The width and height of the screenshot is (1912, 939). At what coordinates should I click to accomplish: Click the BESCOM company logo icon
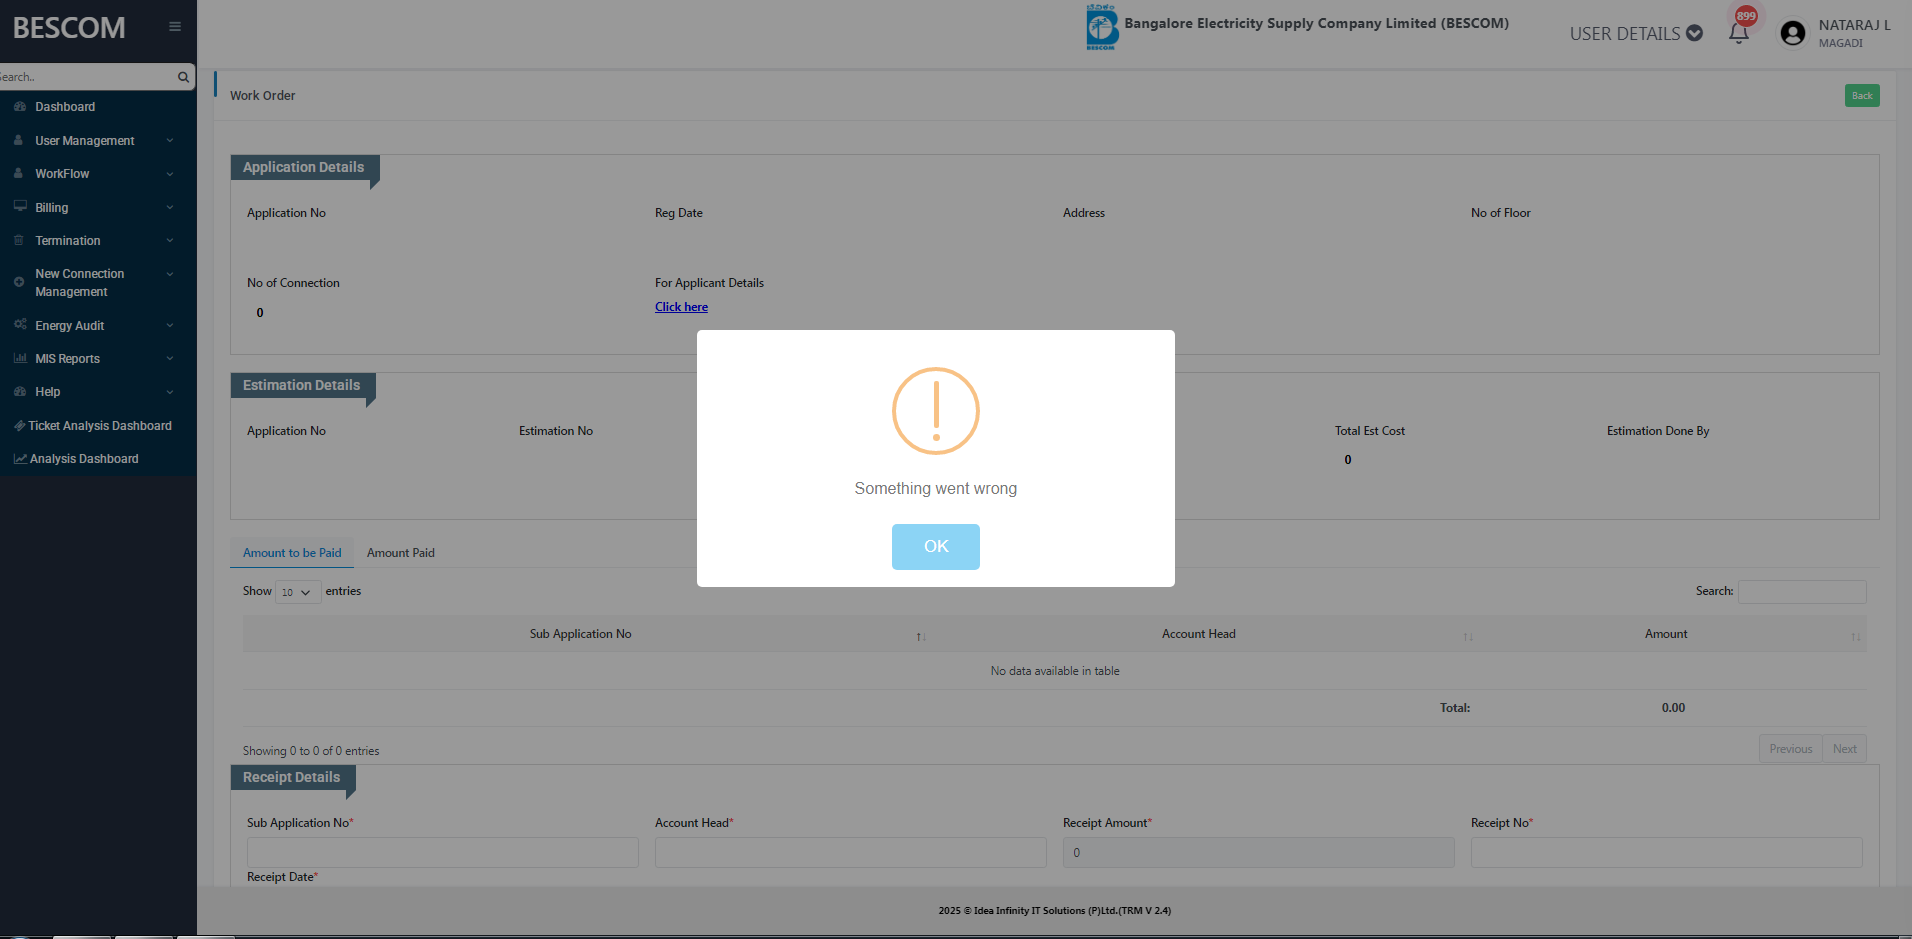1101,27
